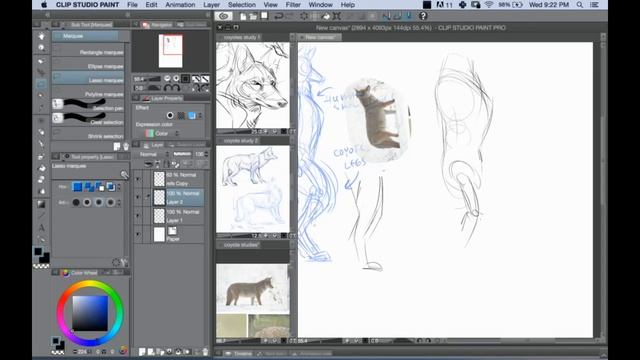Switch to the coyotes study 1 tab
The width and height of the screenshot is (640, 360).
241,37
